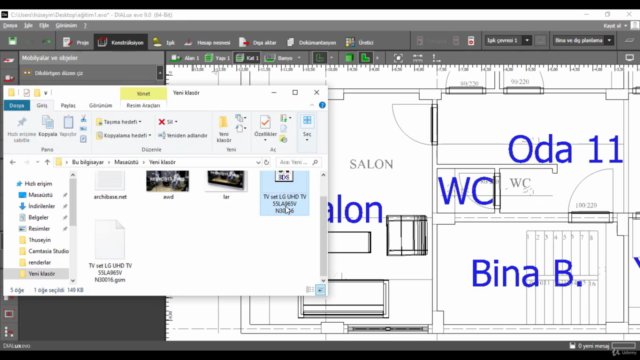Select TV set LG UHD TV gsm file
This screenshot has height=360, width=640.
point(110,251)
